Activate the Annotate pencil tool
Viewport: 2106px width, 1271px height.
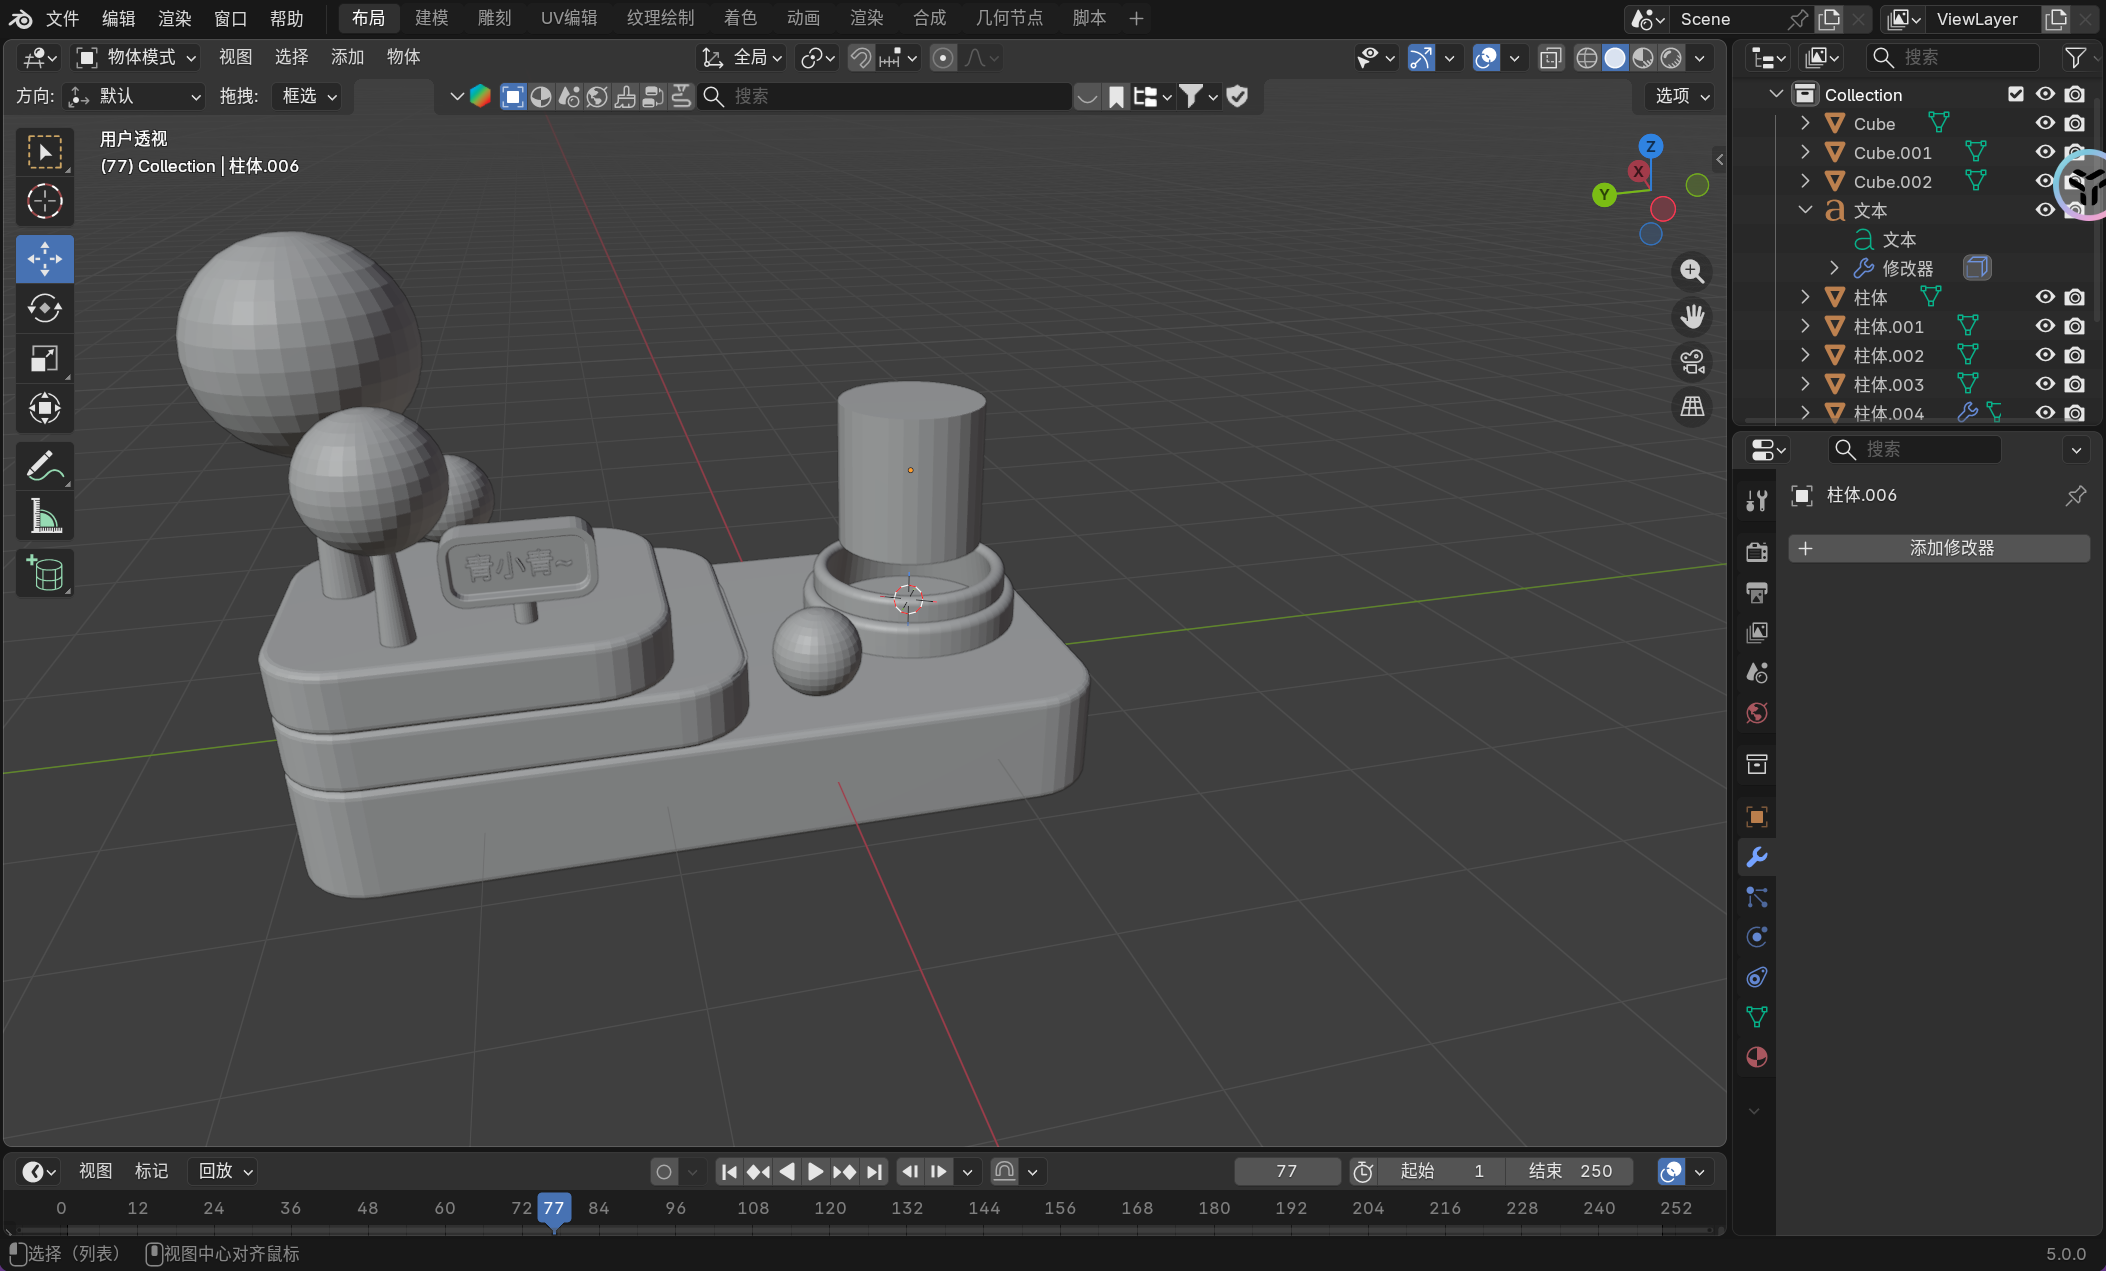click(x=44, y=466)
